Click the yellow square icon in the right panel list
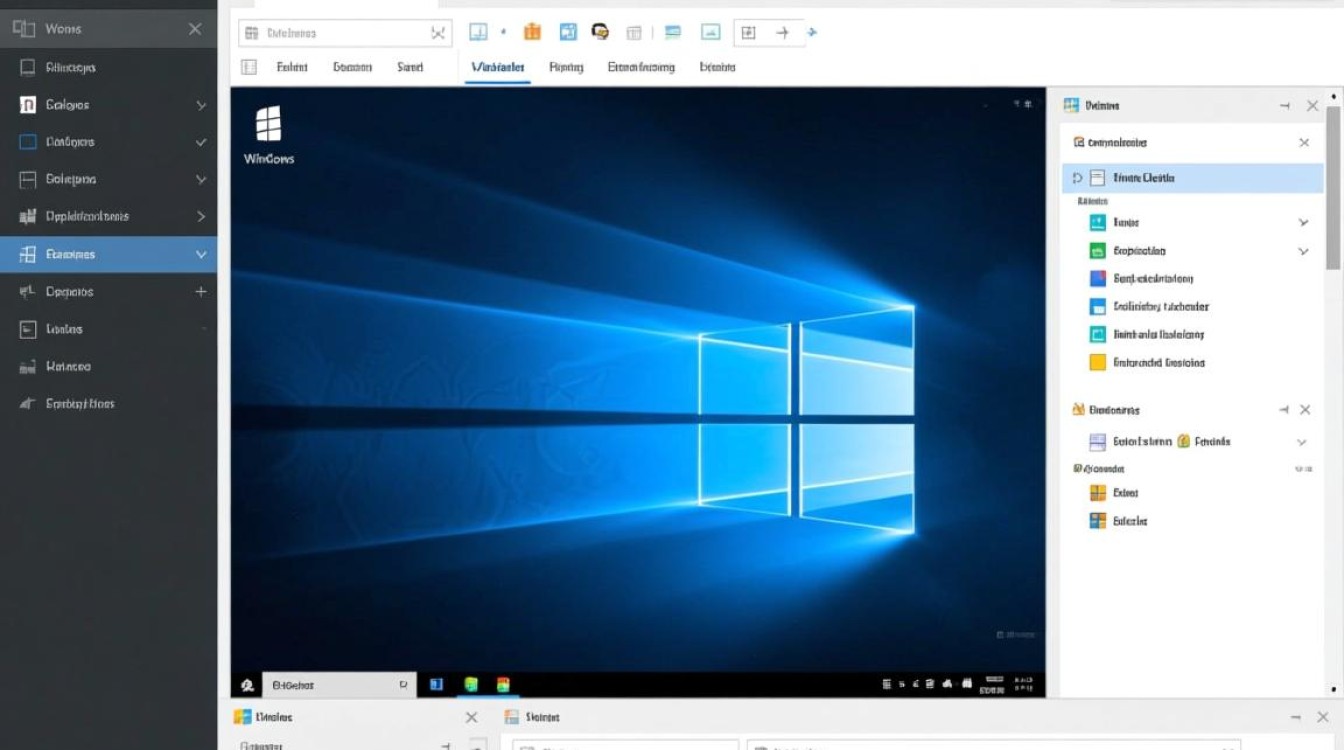This screenshot has height=750, width=1344. pos(1097,363)
